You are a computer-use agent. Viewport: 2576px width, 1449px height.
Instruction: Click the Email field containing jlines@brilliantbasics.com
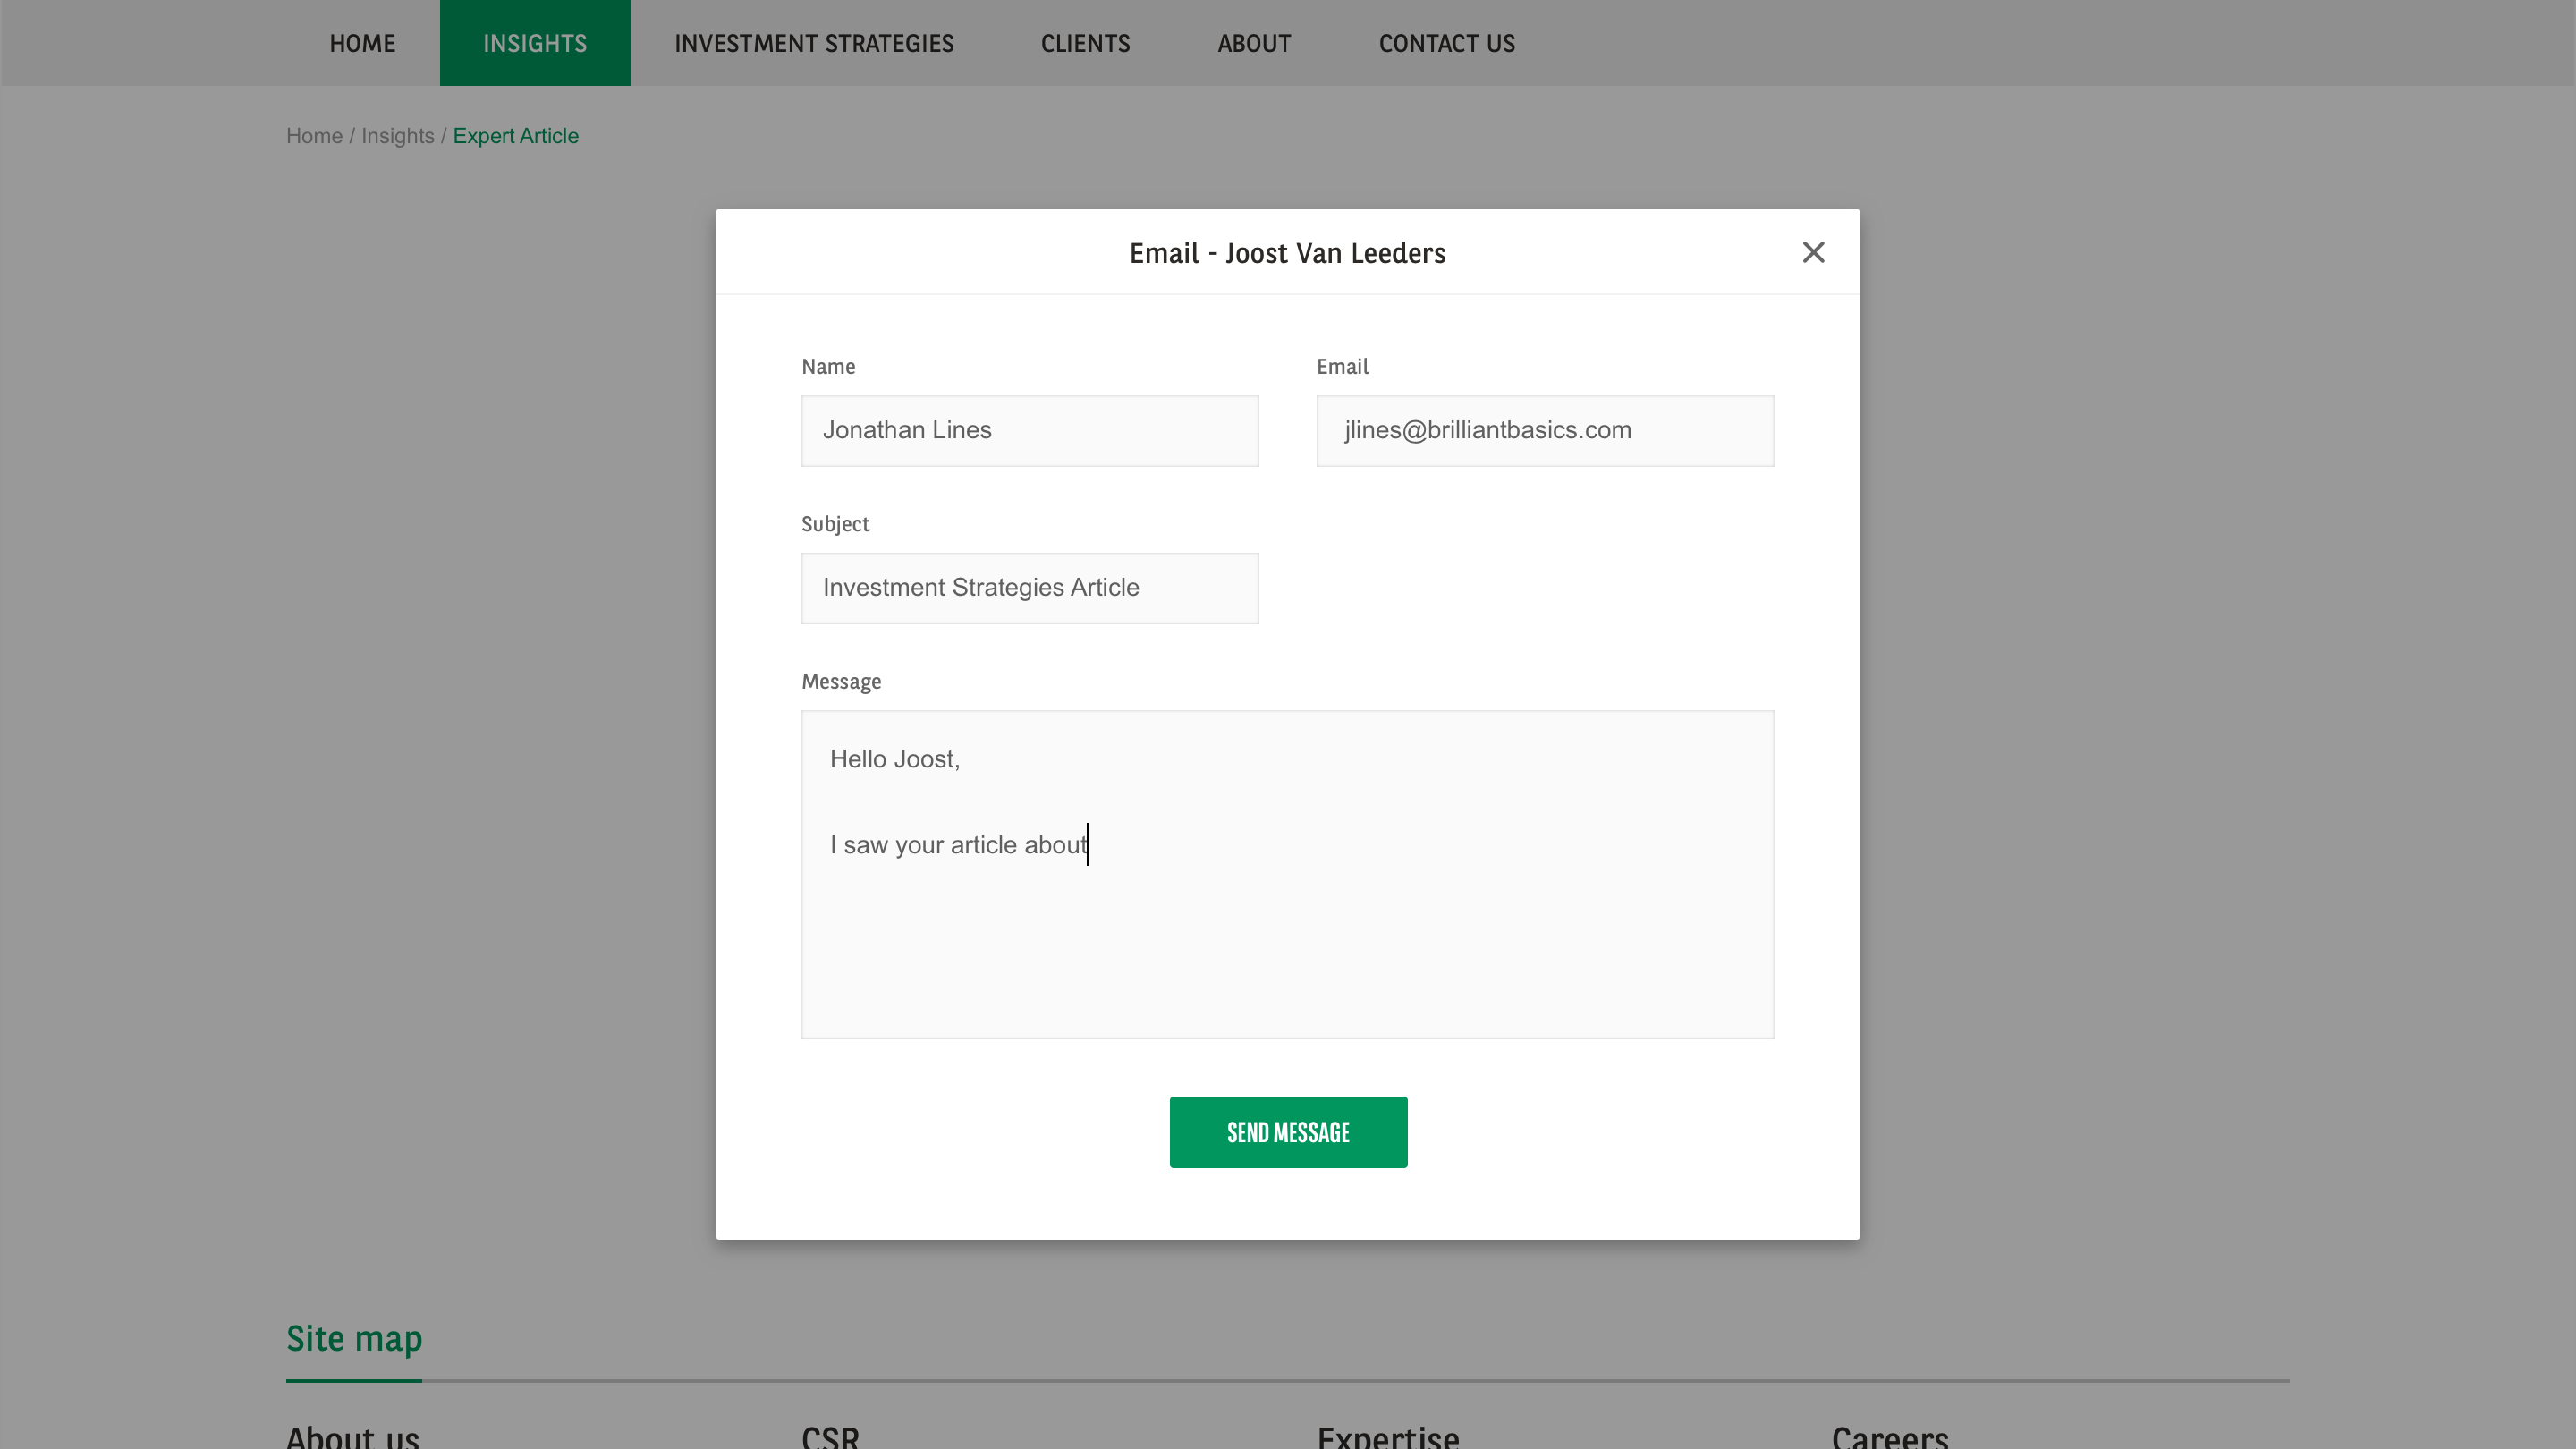point(1543,430)
